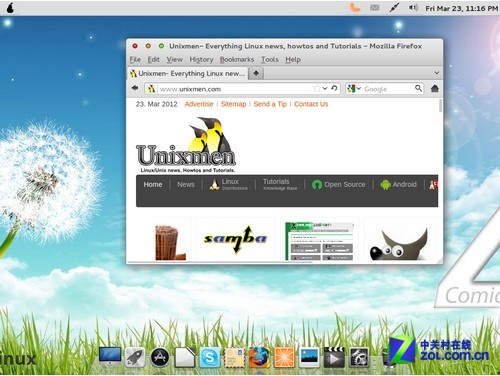Open the wooden log article thumbnail

click(x=170, y=242)
